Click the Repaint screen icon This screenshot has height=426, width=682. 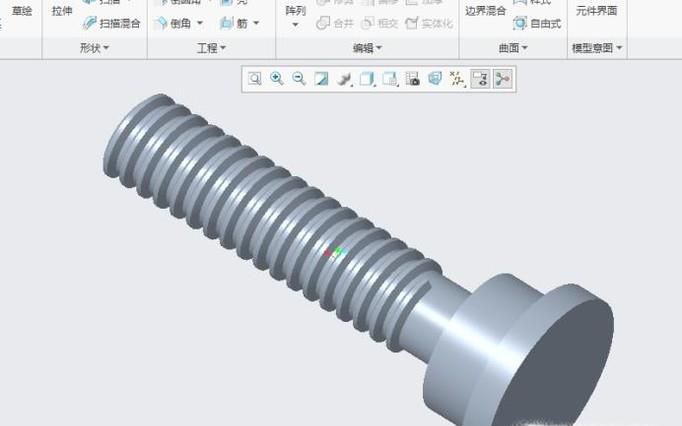321,79
